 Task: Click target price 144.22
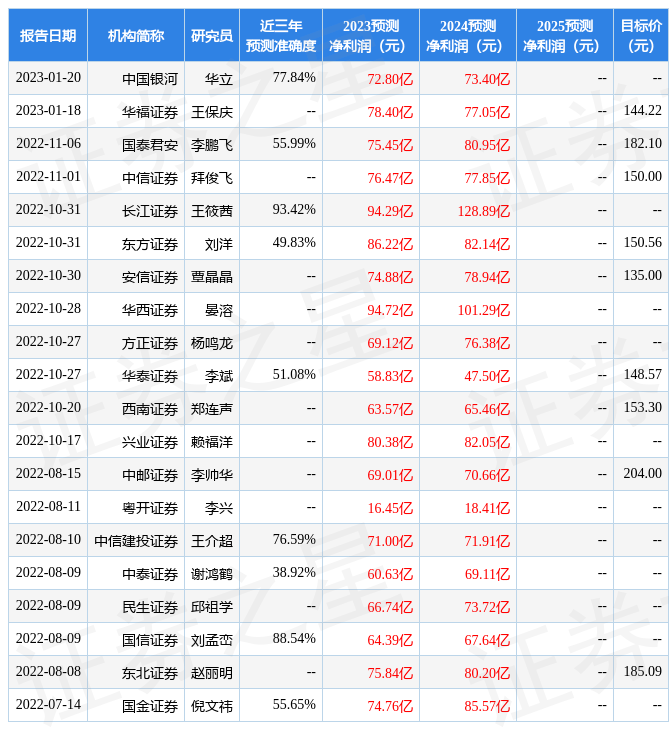642,110
